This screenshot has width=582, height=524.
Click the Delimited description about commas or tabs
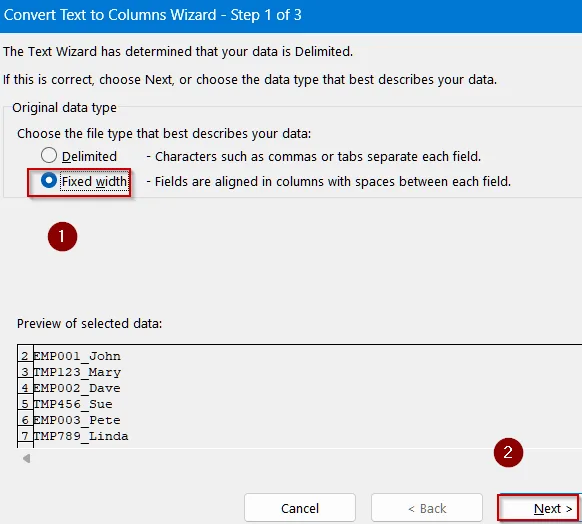coord(314,157)
